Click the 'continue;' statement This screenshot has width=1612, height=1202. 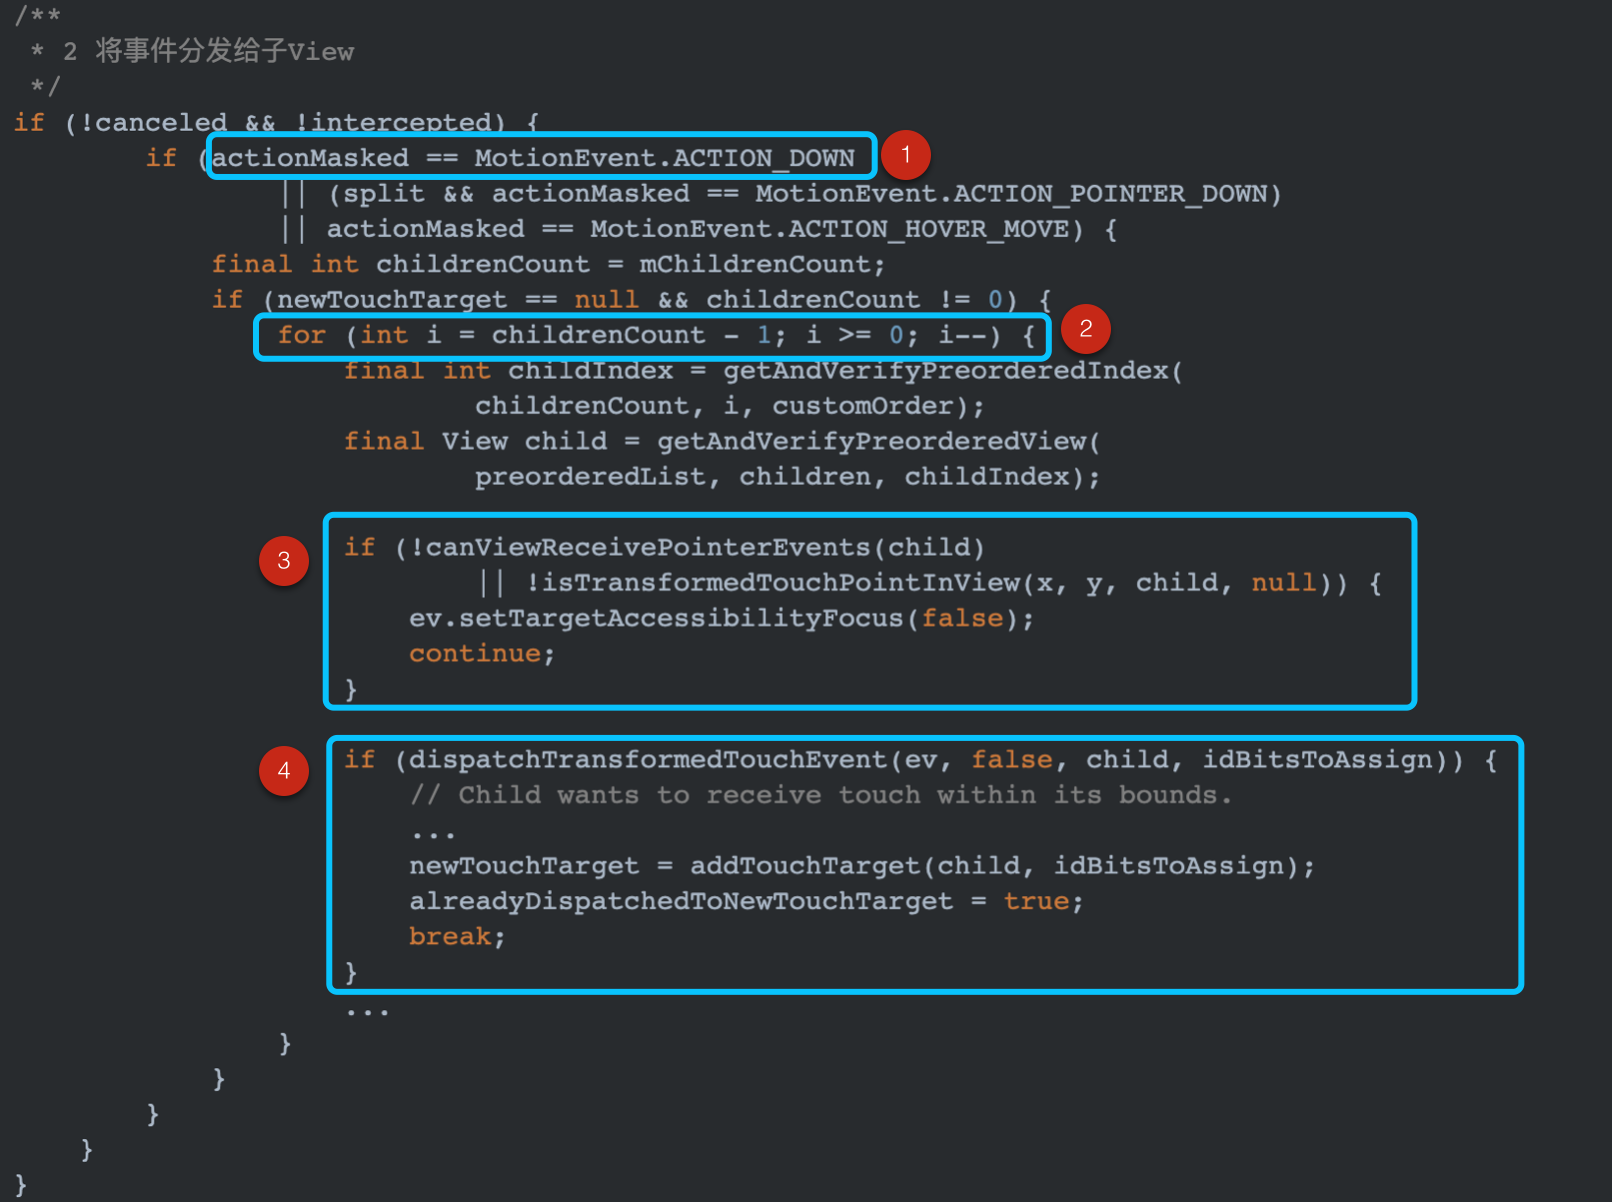[482, 654]
